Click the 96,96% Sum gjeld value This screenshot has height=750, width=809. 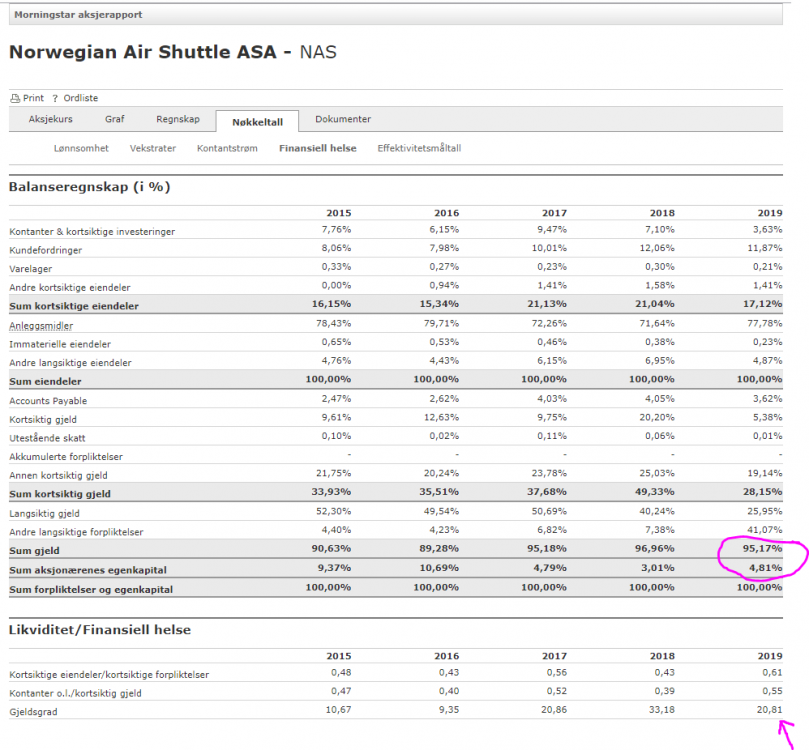pos(655,549)
